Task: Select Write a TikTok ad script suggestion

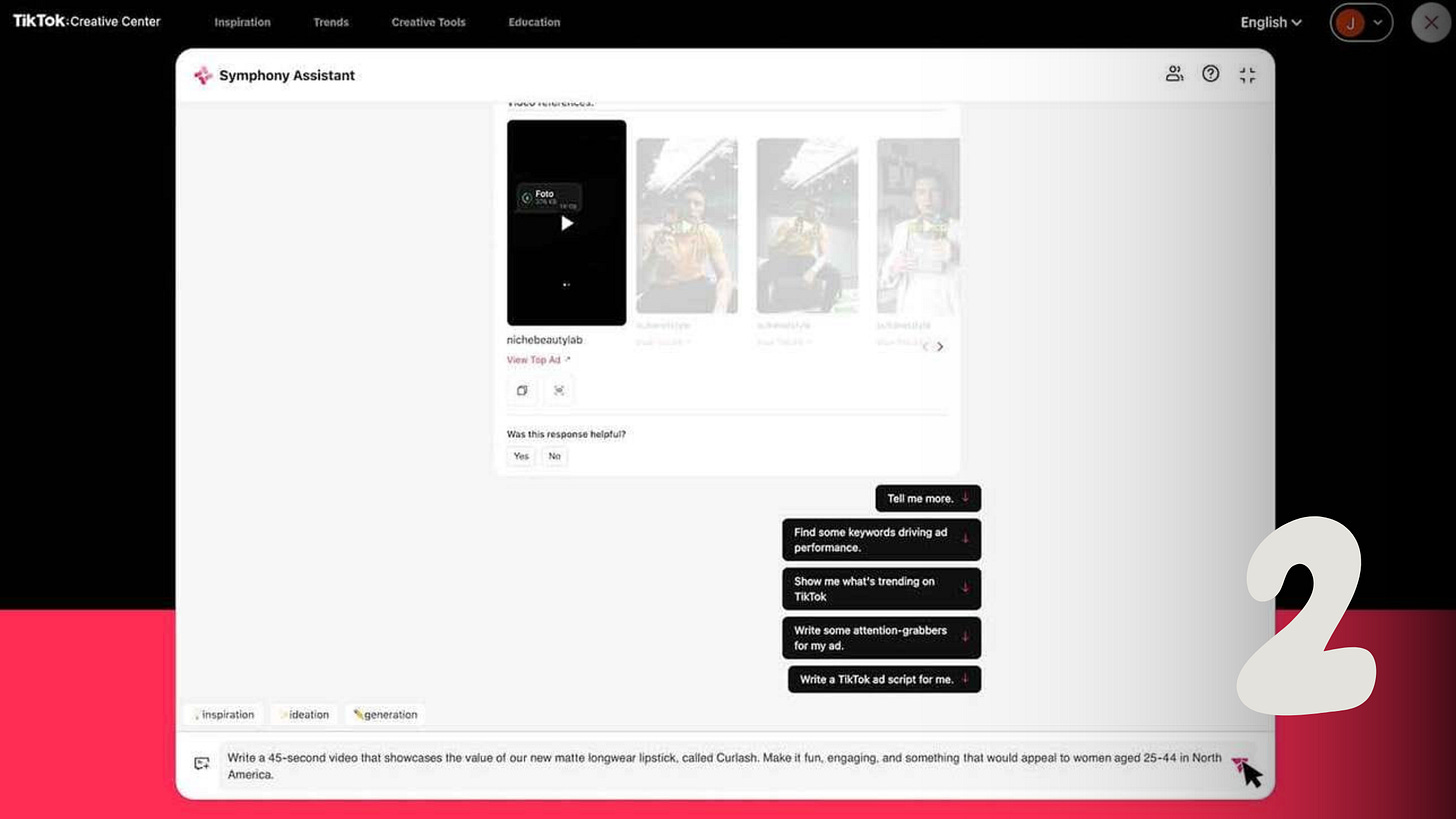Action: point(884,679)
